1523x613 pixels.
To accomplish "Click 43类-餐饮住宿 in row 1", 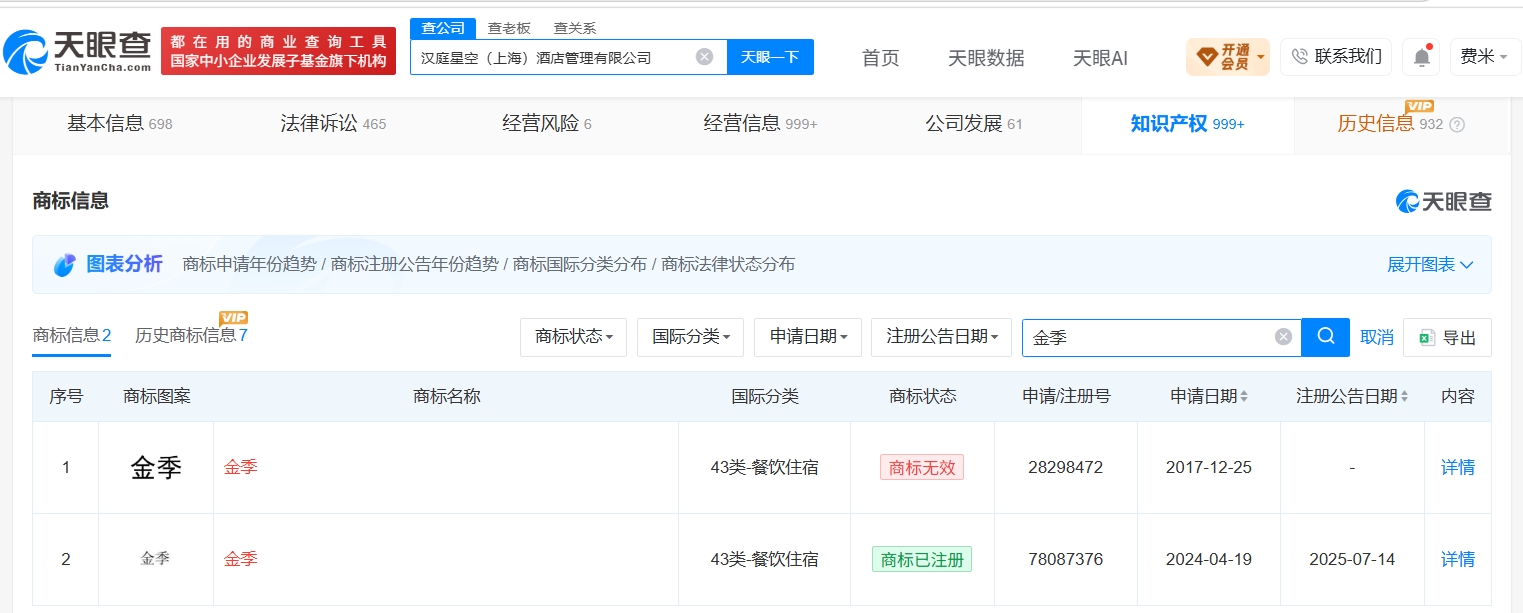I will click(764, 467).
